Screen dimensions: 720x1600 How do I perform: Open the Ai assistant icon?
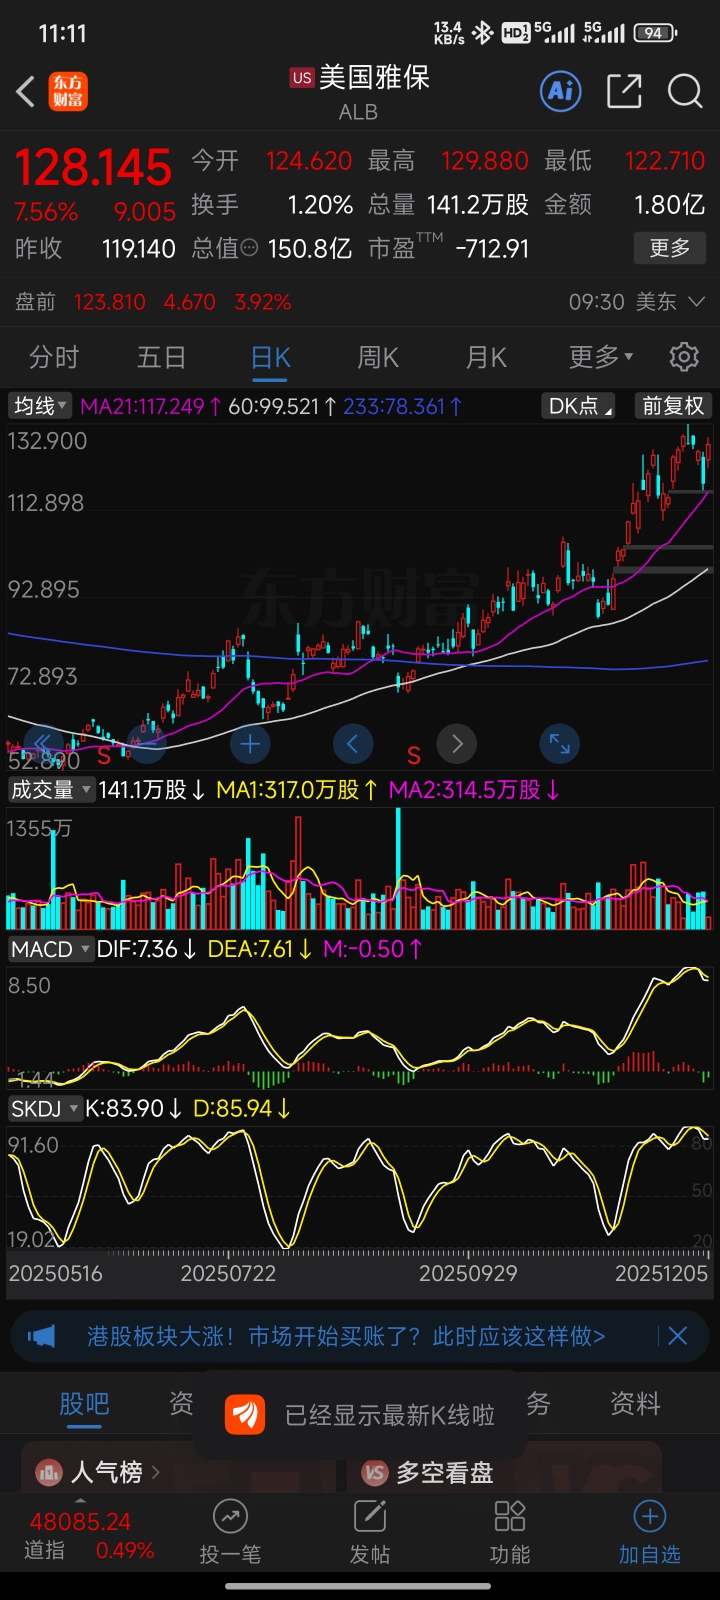point(561,92)
